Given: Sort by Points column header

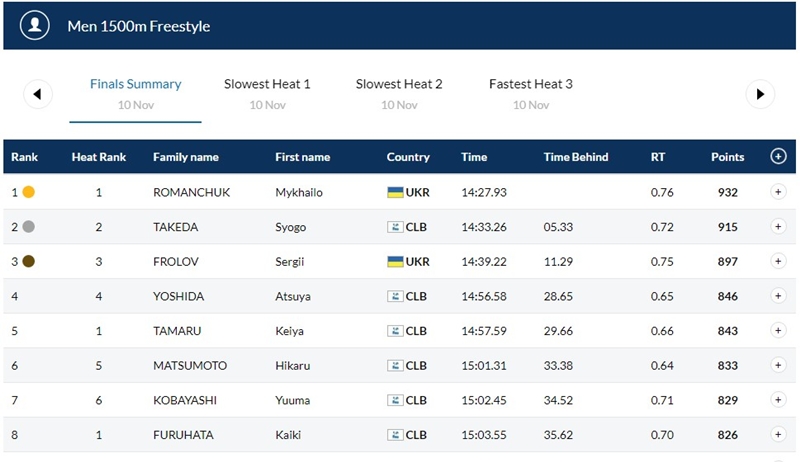Looking at the screenshot, I should [727, 157].
